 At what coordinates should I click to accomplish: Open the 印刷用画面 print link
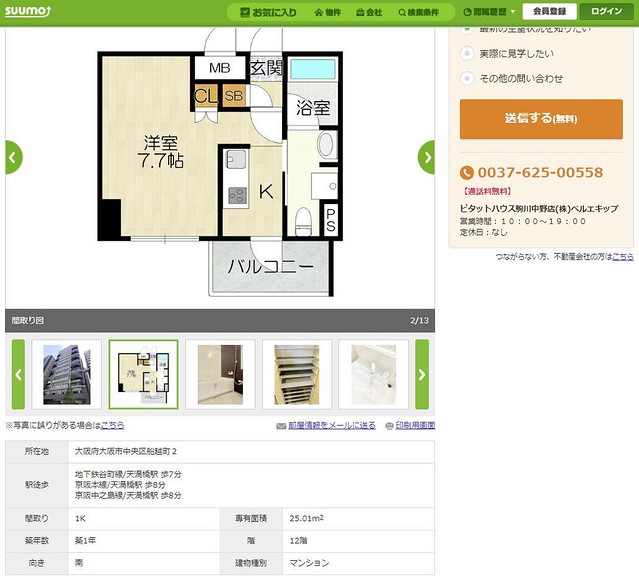pyautogui.click(x=415, y=425)
